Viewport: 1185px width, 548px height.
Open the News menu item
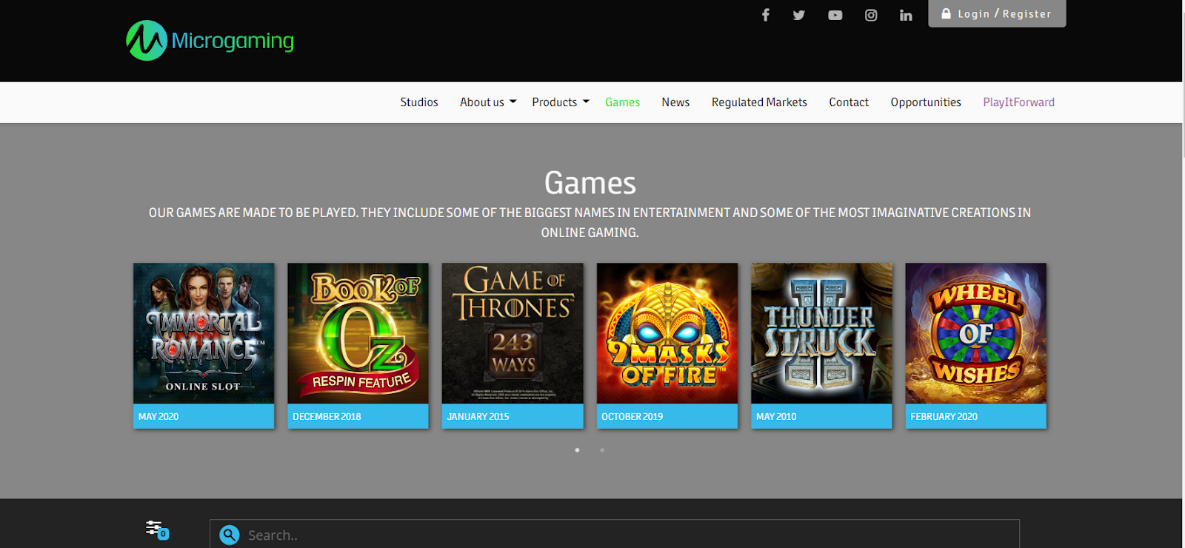coord(676,102)
